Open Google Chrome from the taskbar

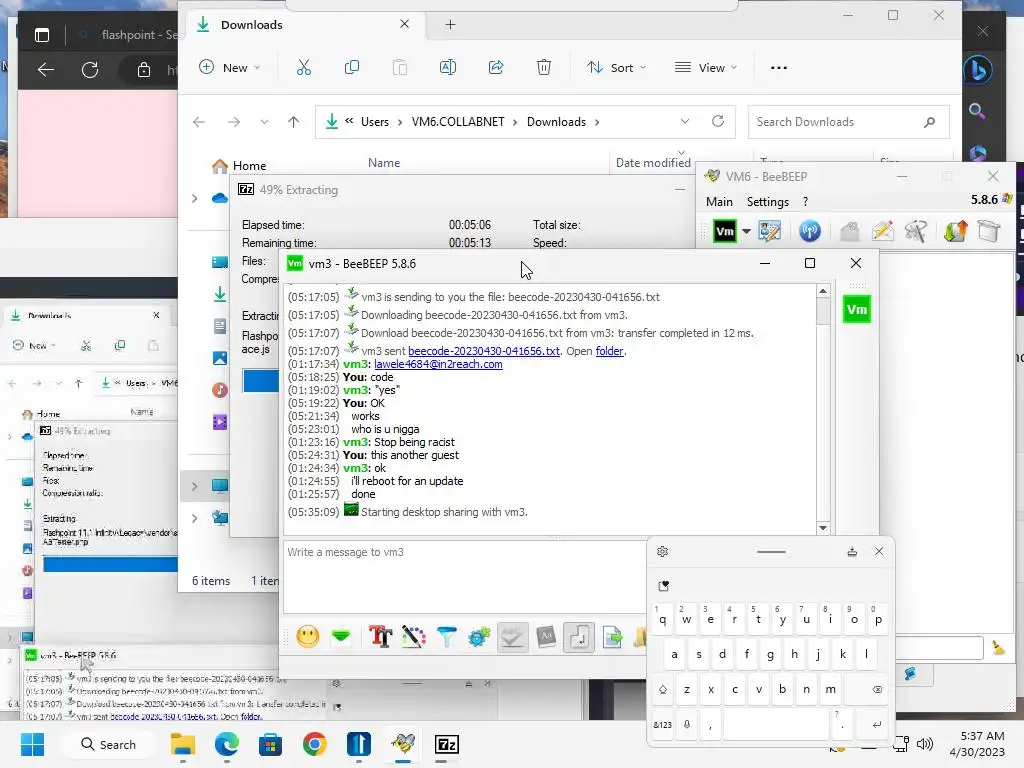point(314,744)
